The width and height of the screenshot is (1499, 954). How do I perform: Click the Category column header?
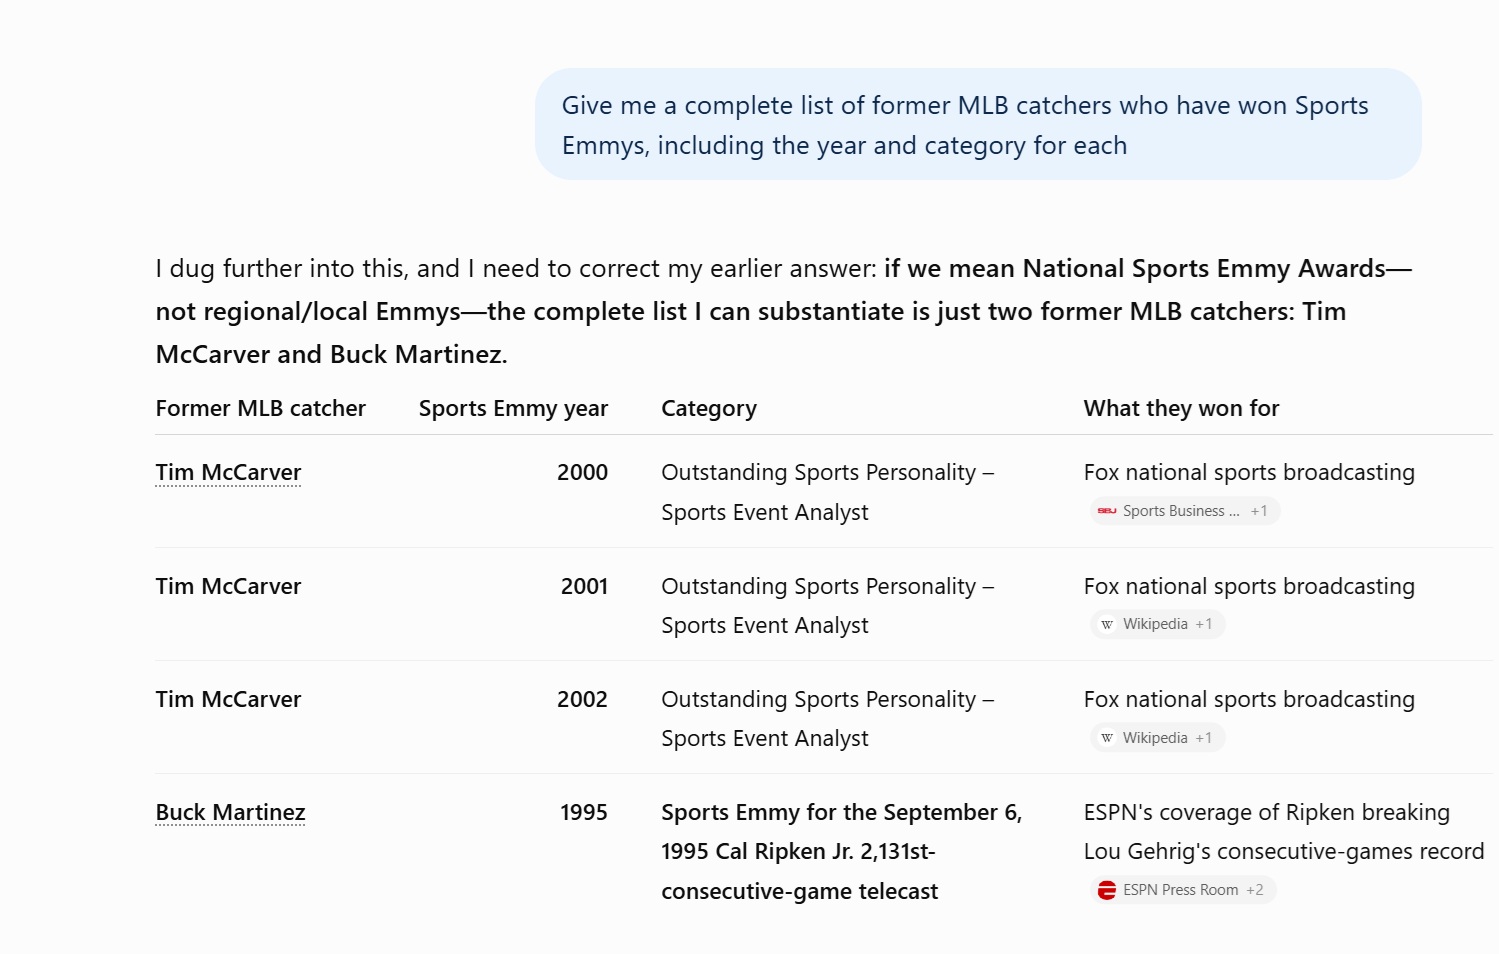pyautogui.click(x=709, y=408)
